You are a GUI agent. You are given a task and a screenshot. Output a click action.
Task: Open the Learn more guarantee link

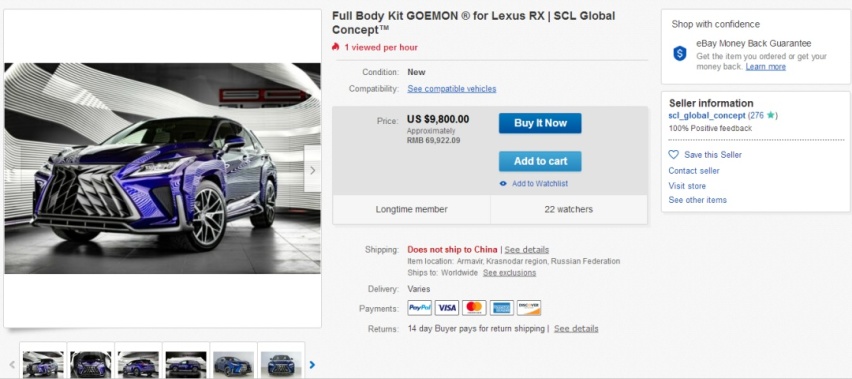(x=766, y=67)
